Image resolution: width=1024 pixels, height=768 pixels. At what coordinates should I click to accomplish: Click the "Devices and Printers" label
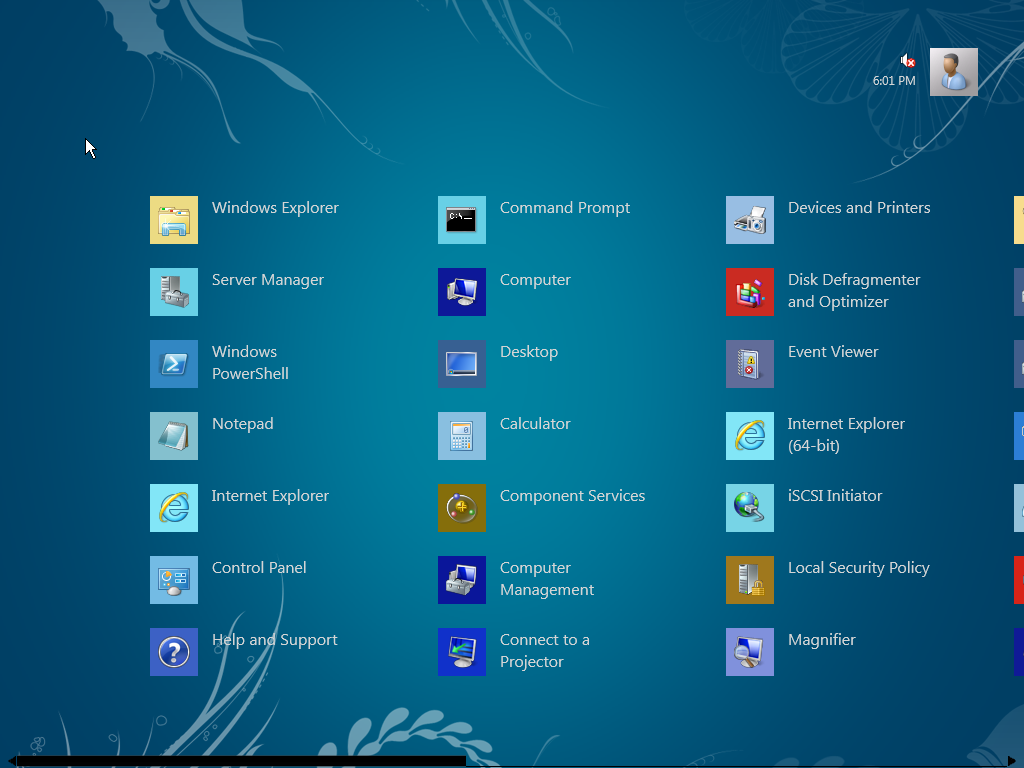[x=859, y=208]
